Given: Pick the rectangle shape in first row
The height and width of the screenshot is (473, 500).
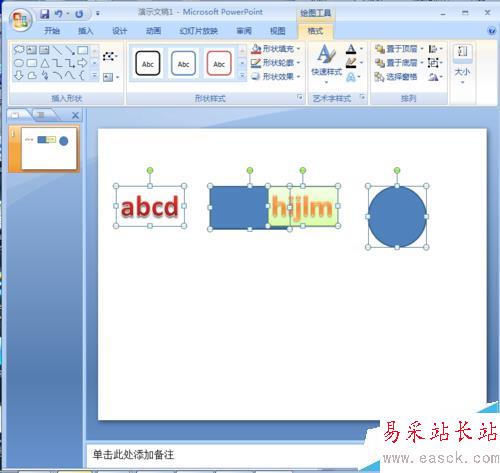Looking at the screenshot, I should point(82,50).
